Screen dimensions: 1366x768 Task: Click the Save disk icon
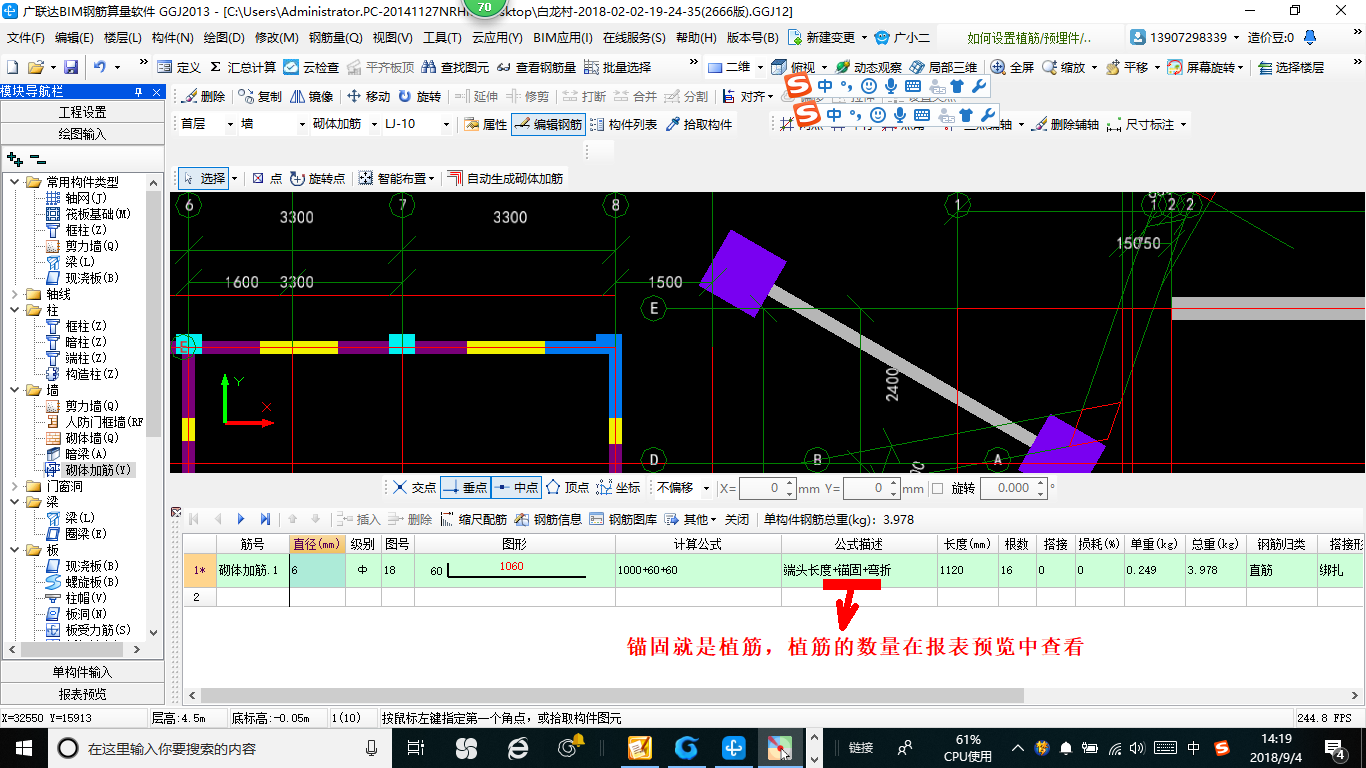71,67
